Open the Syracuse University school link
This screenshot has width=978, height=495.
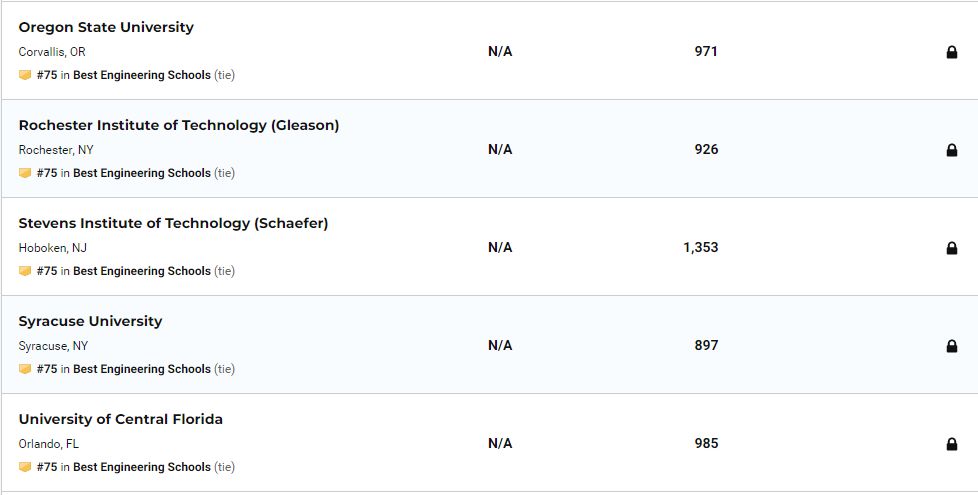(90, 321)
